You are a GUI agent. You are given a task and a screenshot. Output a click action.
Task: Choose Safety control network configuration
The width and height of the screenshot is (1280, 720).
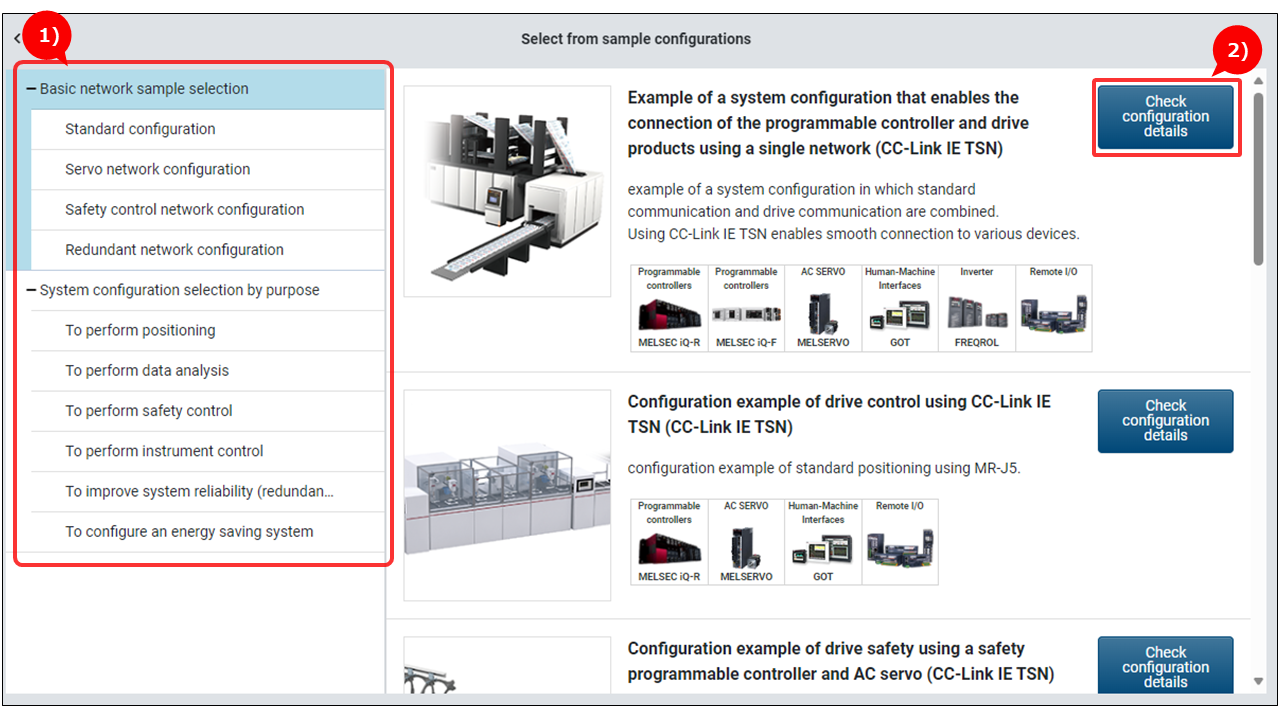(208, 209)
